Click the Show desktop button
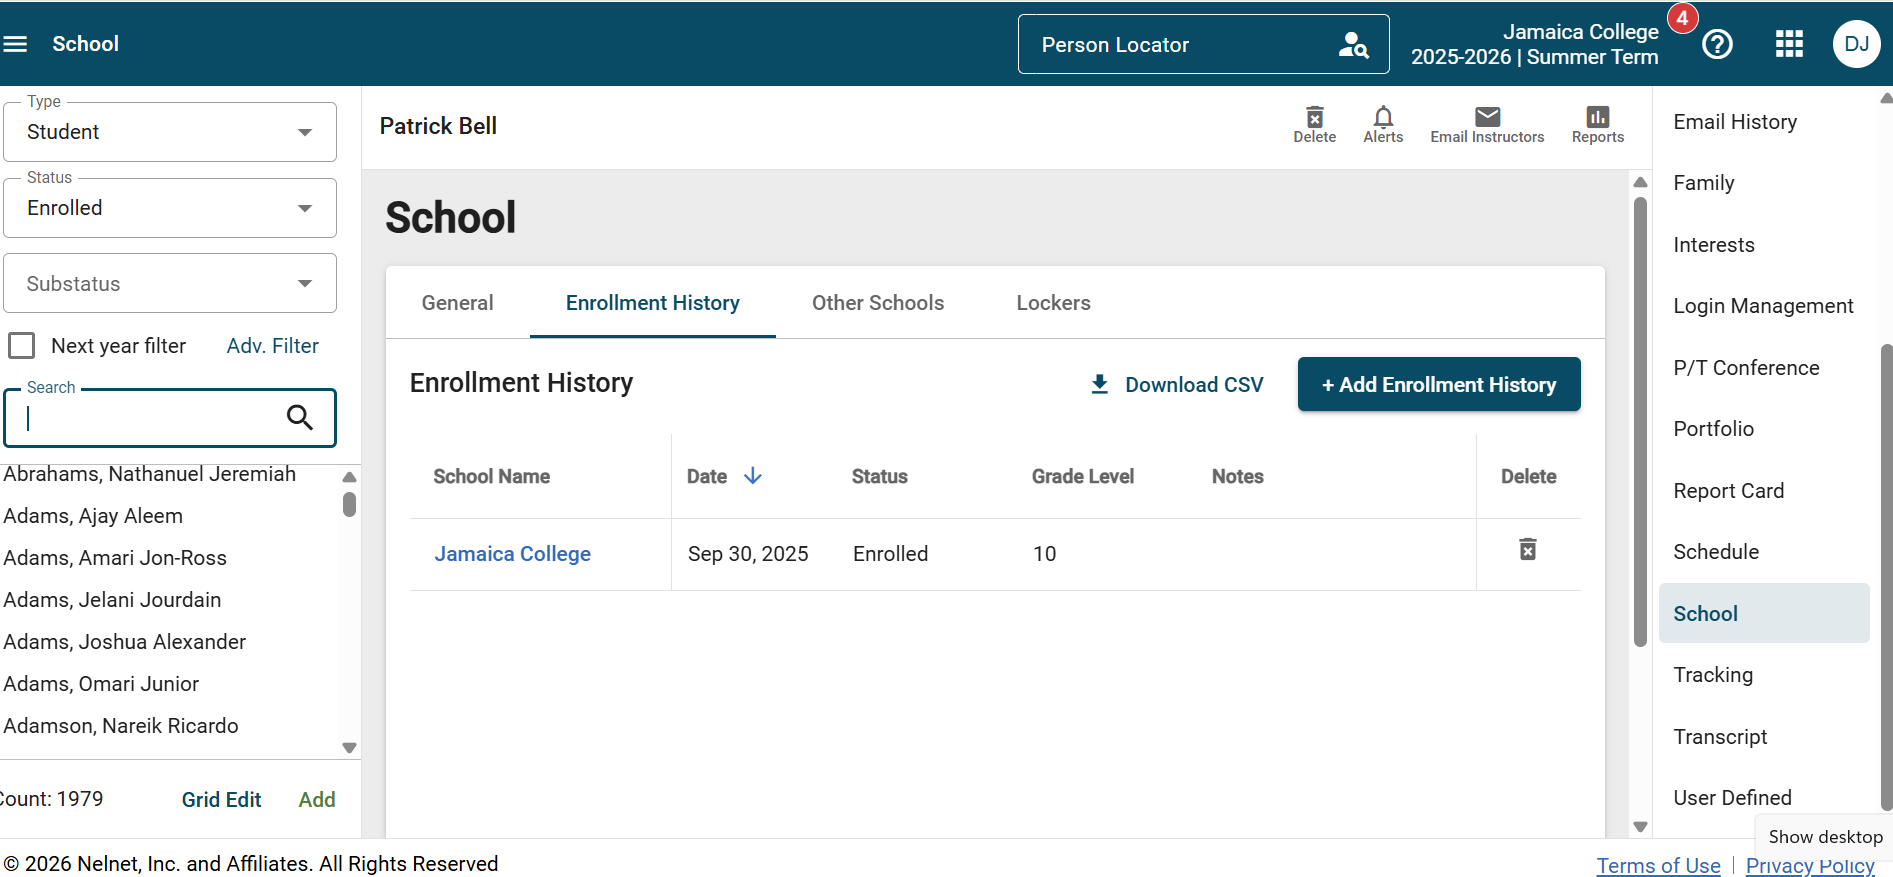1893x877 pixels. [1825, 837]
